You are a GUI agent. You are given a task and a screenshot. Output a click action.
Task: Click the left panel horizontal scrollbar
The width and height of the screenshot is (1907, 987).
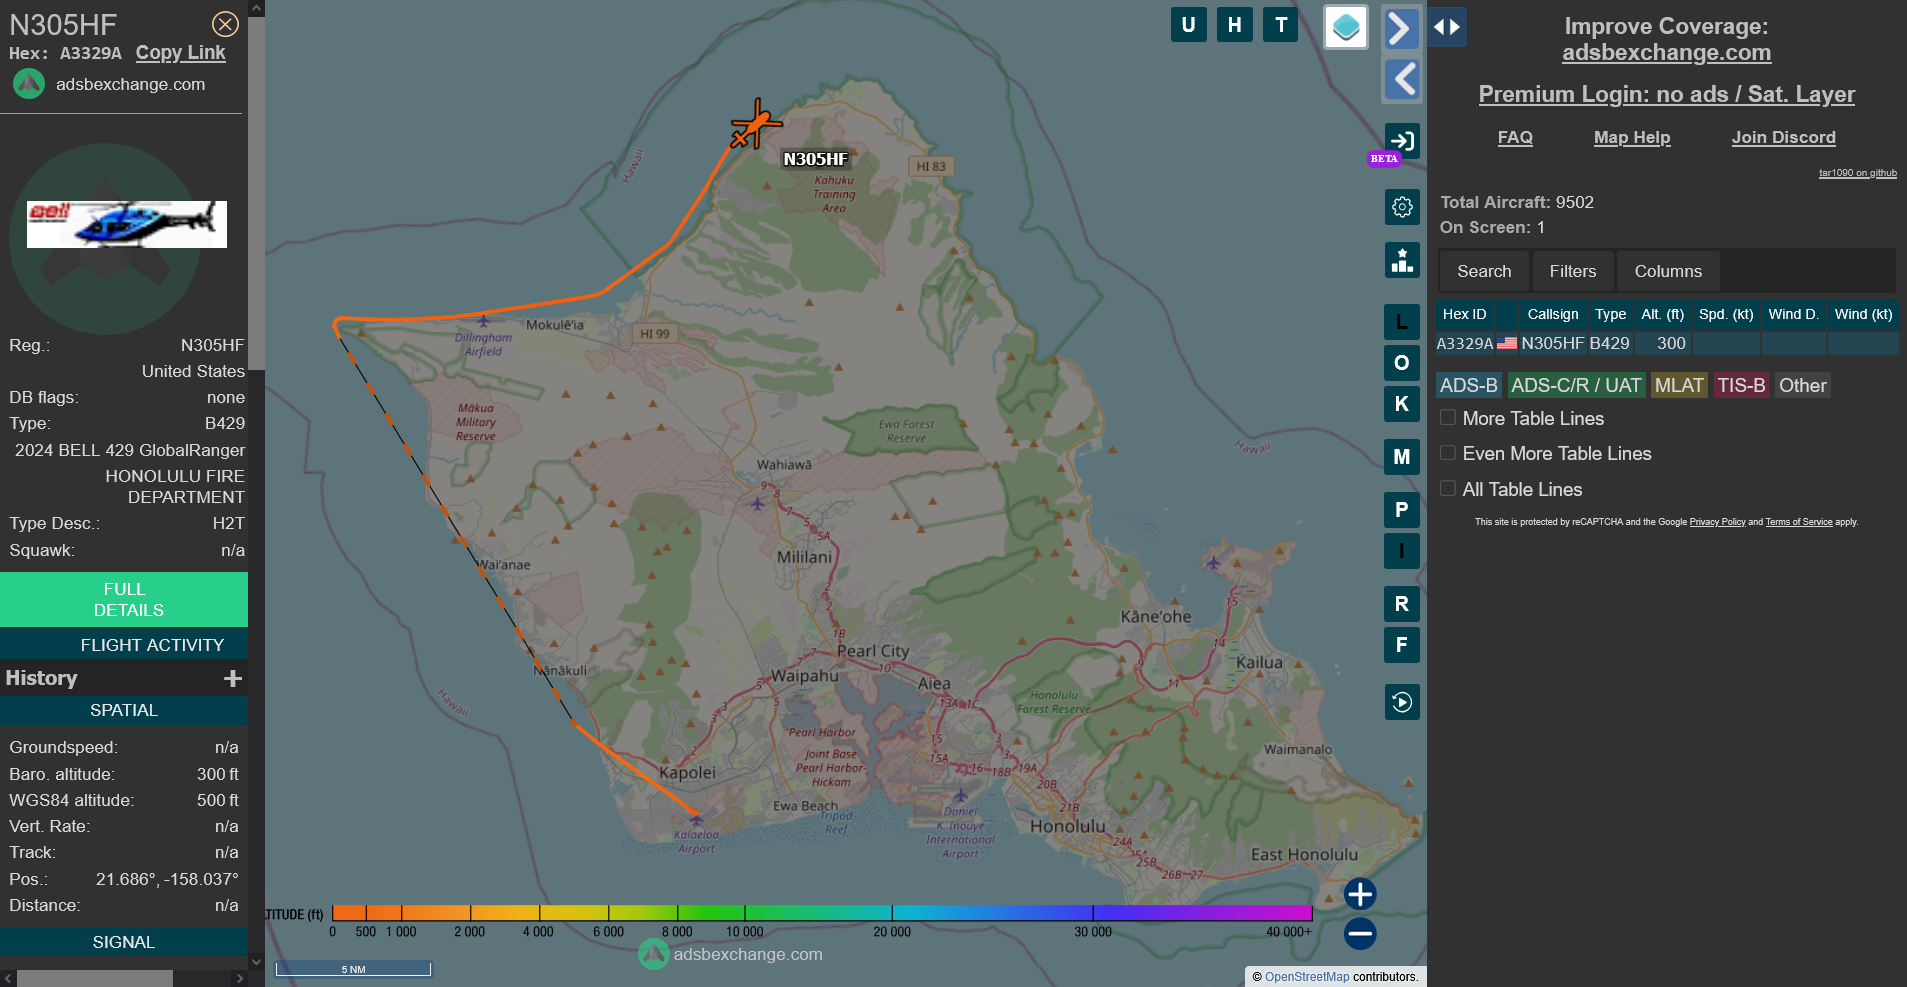[95, 978]
